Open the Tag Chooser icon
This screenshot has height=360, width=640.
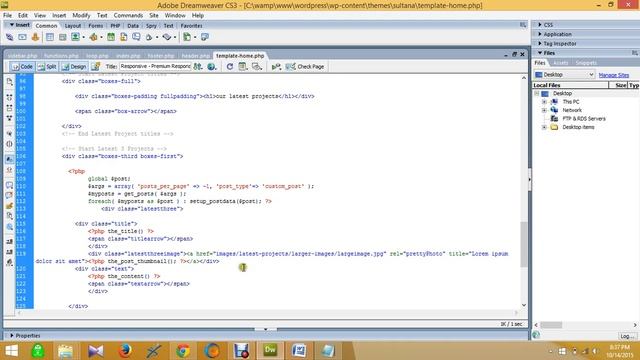205,37
